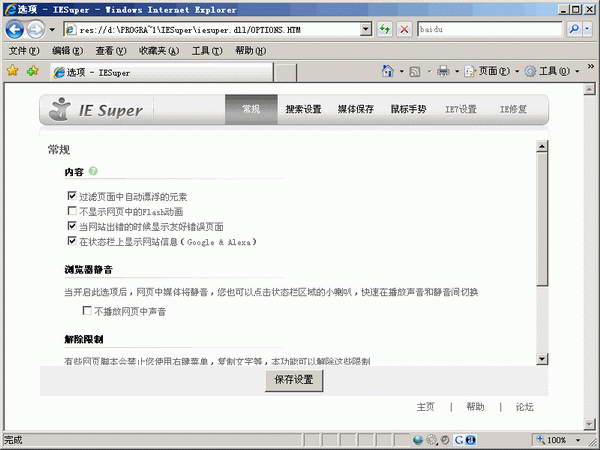Click the Add to Favorites star-plus icon
Screen dimensions: 600x450
[x=33, y=70]
